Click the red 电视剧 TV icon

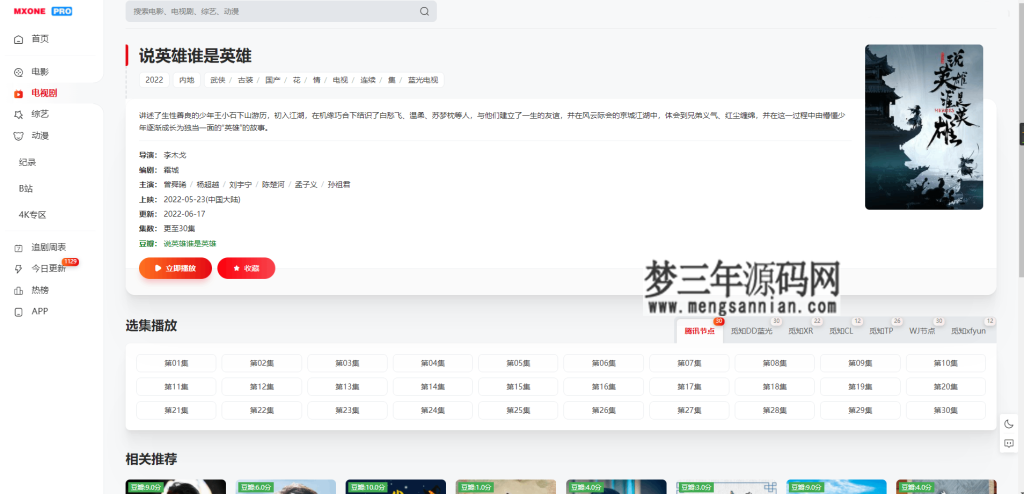[x=18, y=93]
